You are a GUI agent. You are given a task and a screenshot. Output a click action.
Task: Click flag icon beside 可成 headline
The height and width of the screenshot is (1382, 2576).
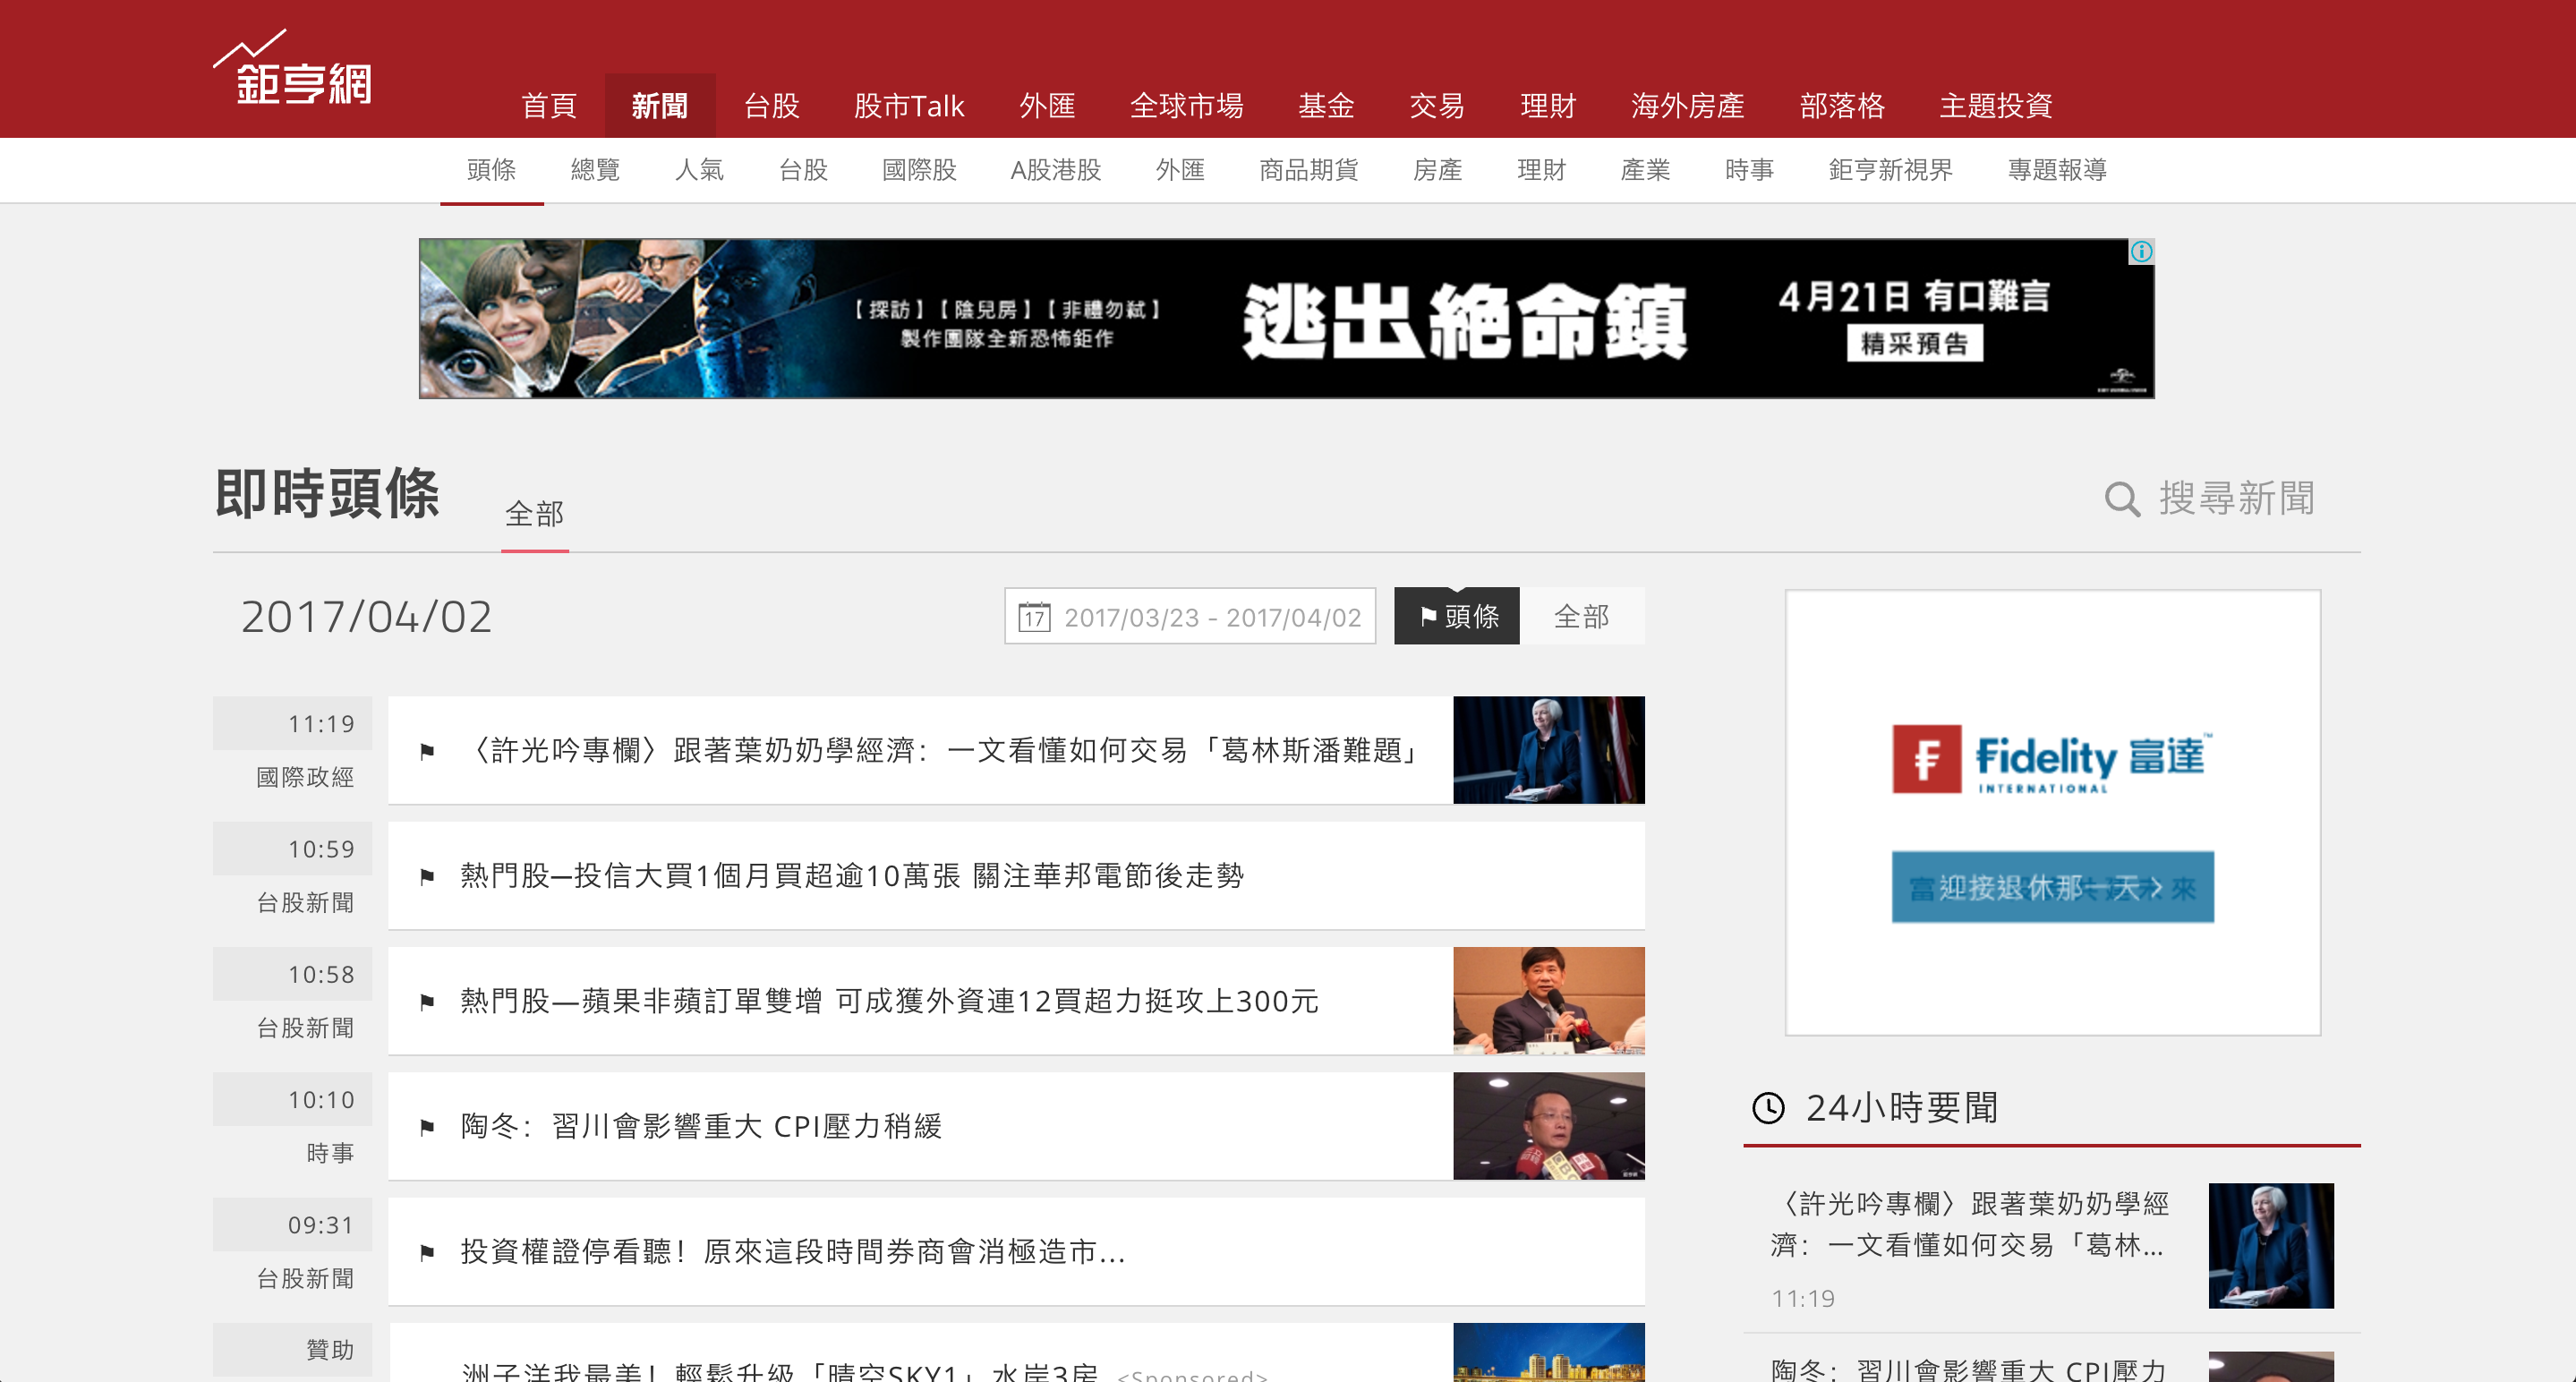pos(427,1001)
